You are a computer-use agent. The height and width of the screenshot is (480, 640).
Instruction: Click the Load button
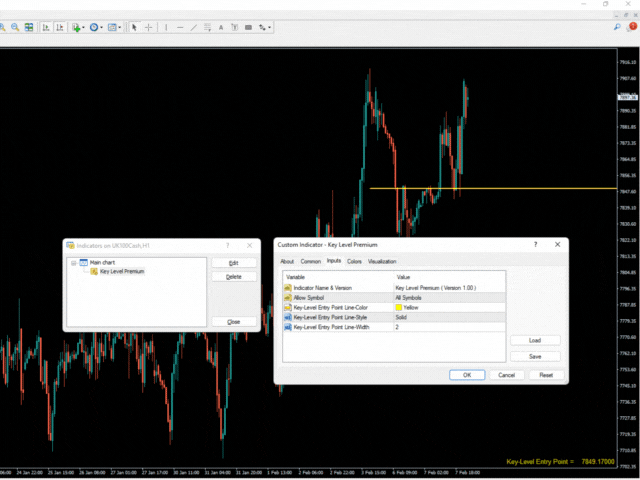click(535, 340)
